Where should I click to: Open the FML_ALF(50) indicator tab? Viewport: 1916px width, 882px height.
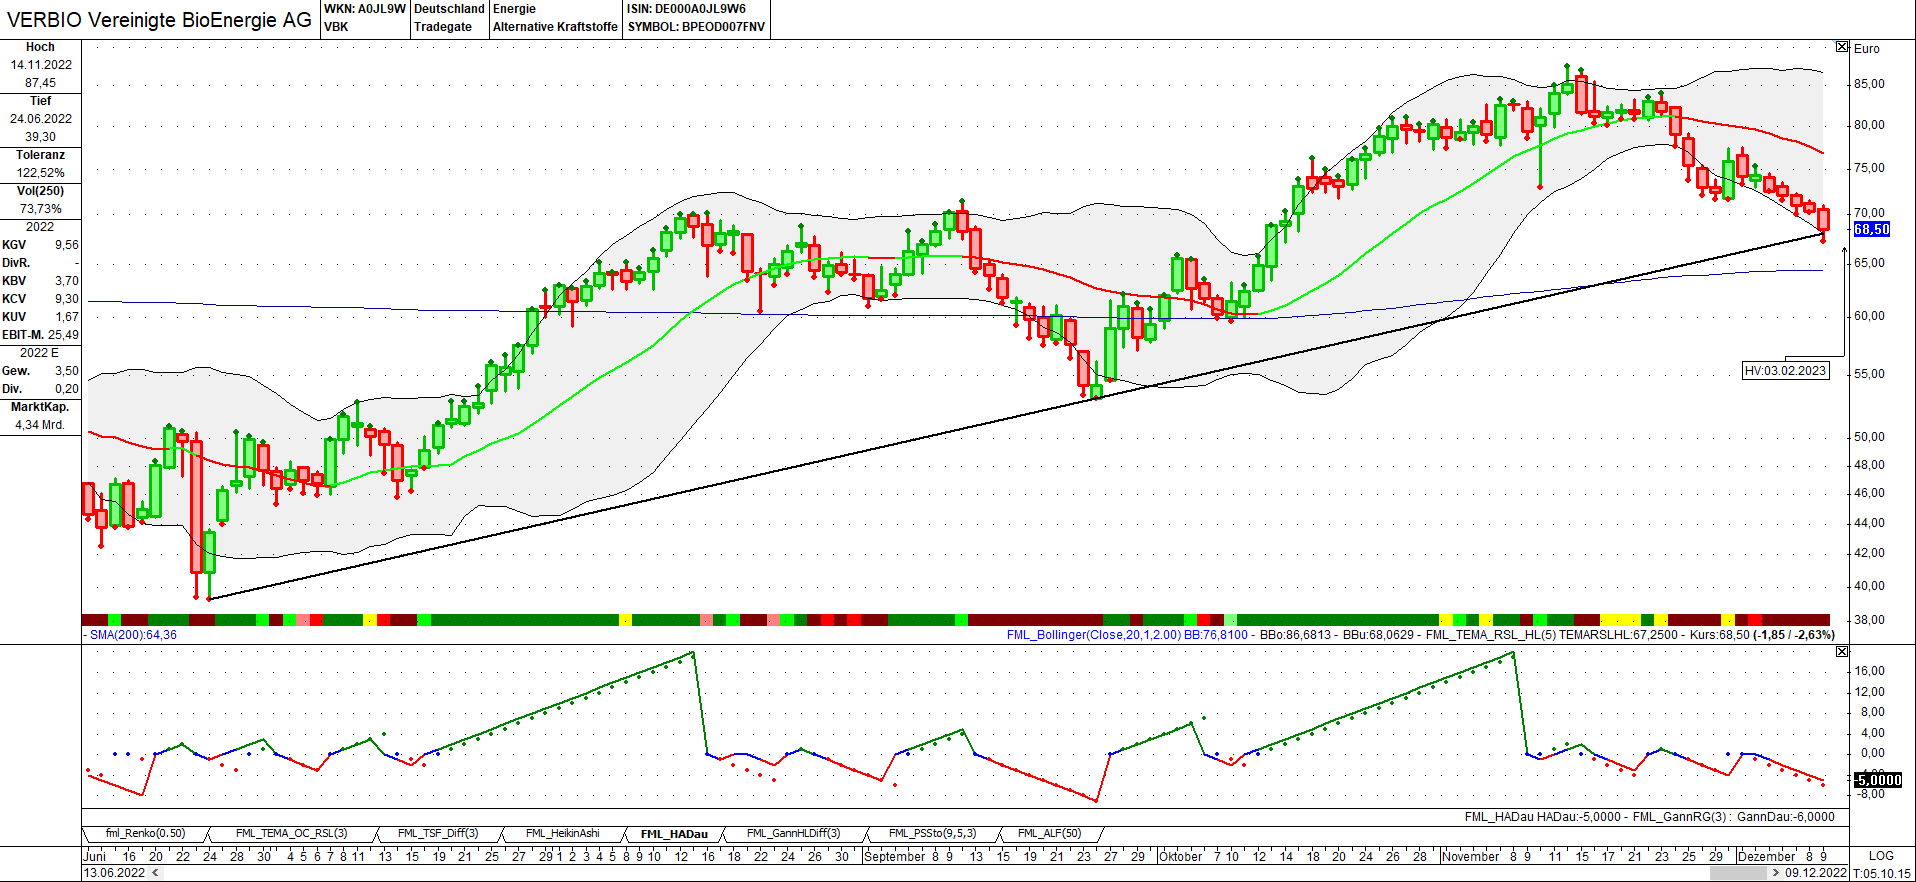pos(1050,834)
